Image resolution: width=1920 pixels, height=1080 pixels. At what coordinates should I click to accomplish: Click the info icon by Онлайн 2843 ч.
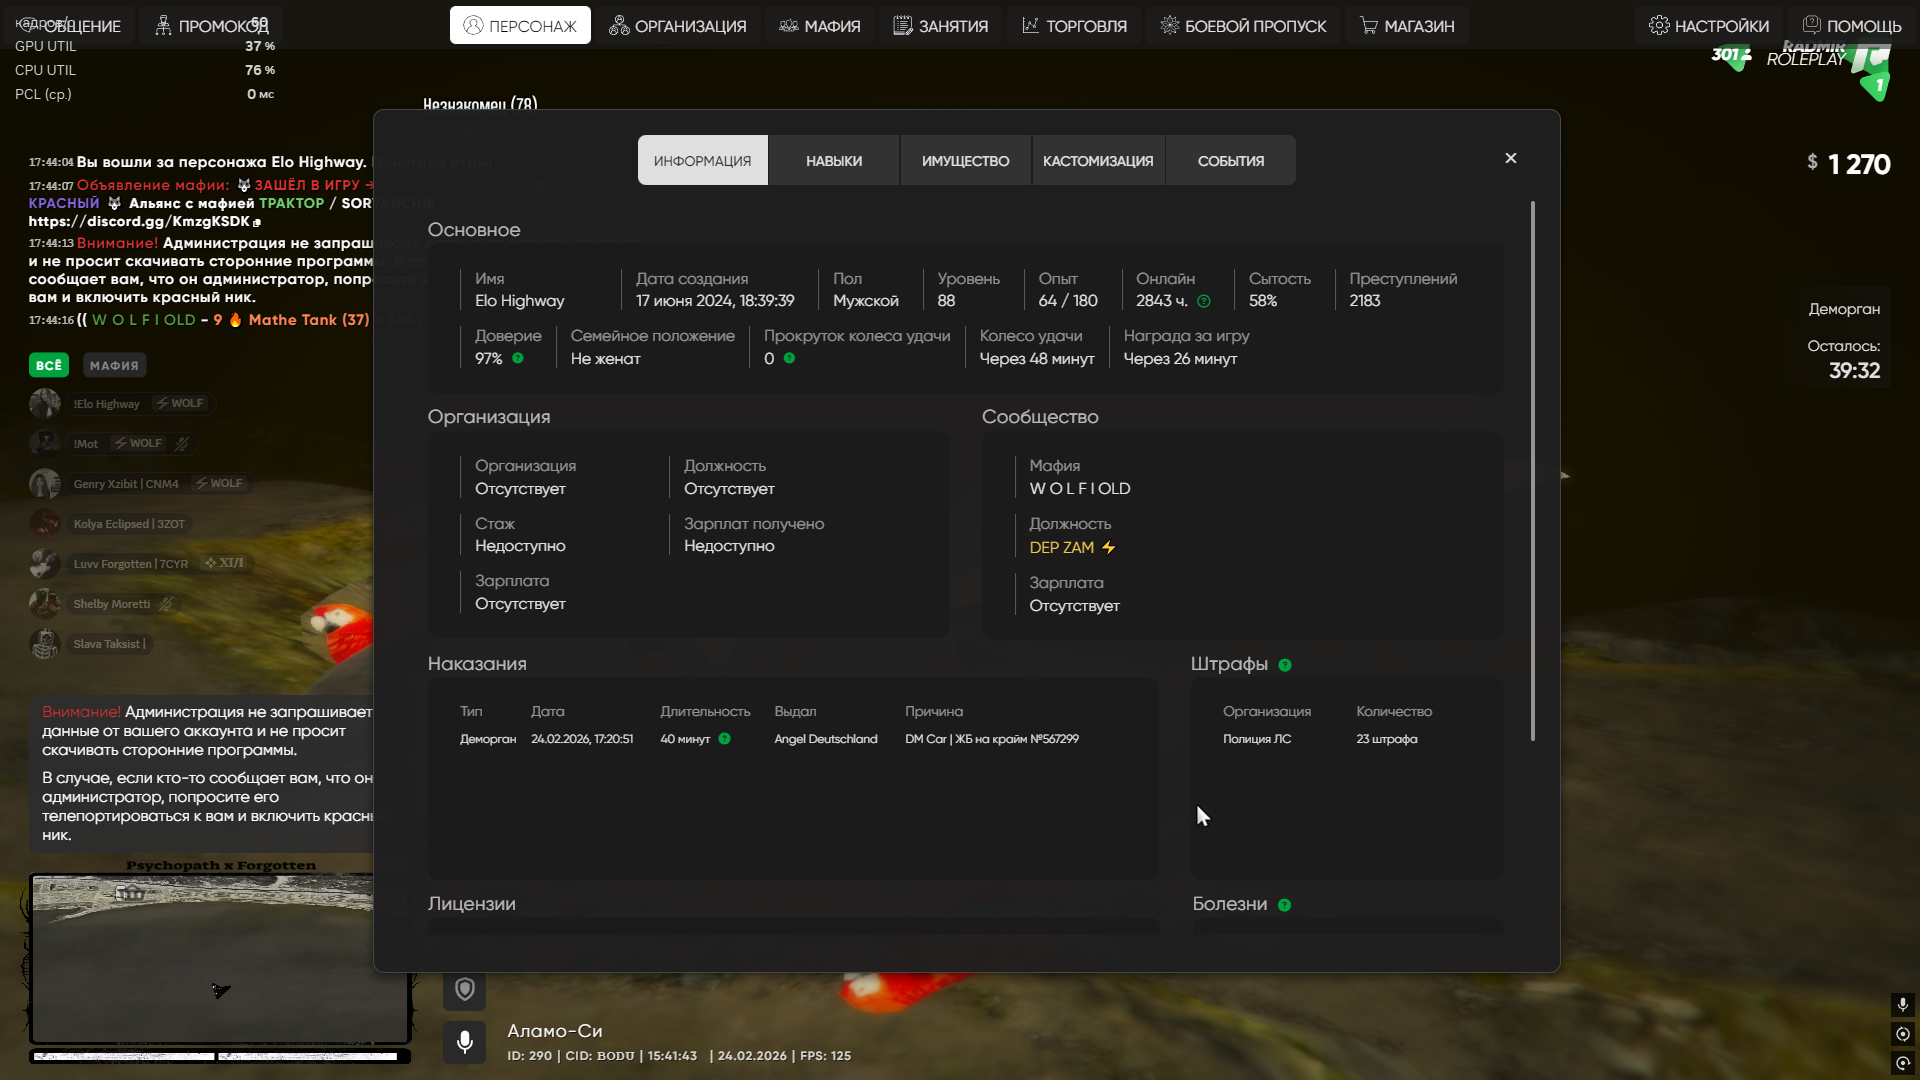[1204, 301]
